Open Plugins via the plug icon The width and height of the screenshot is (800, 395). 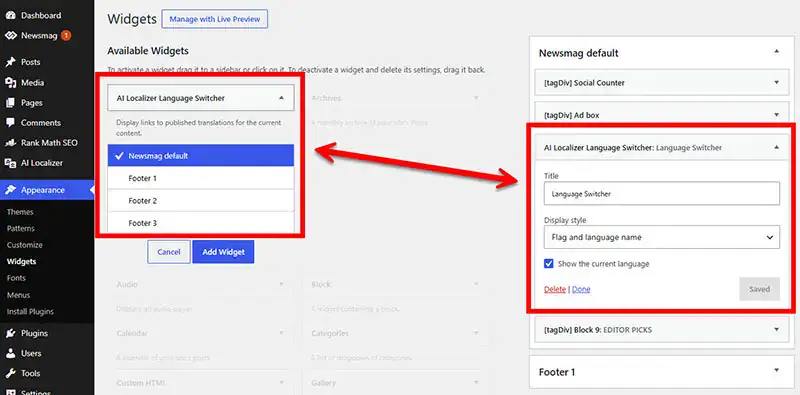11,333
